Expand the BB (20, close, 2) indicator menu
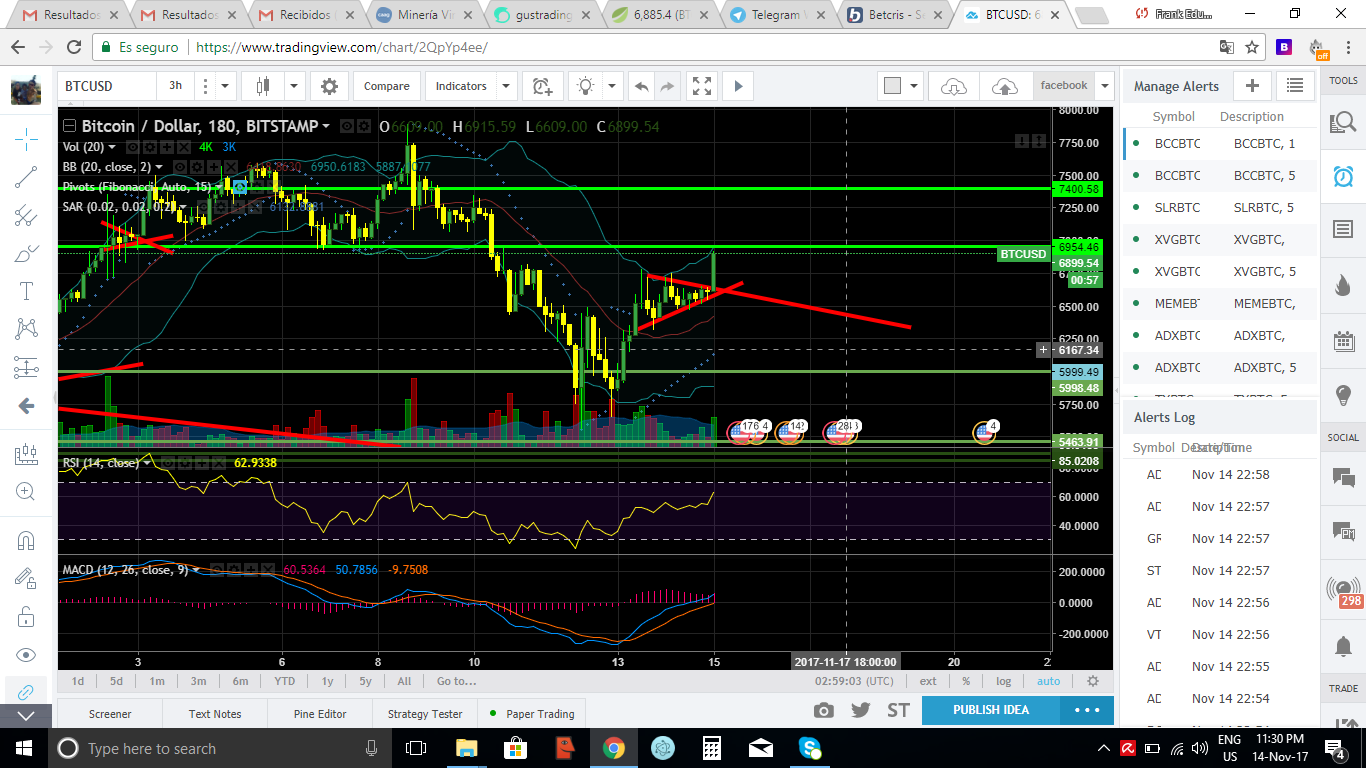1366x768 pixels. tap(159, 167)
